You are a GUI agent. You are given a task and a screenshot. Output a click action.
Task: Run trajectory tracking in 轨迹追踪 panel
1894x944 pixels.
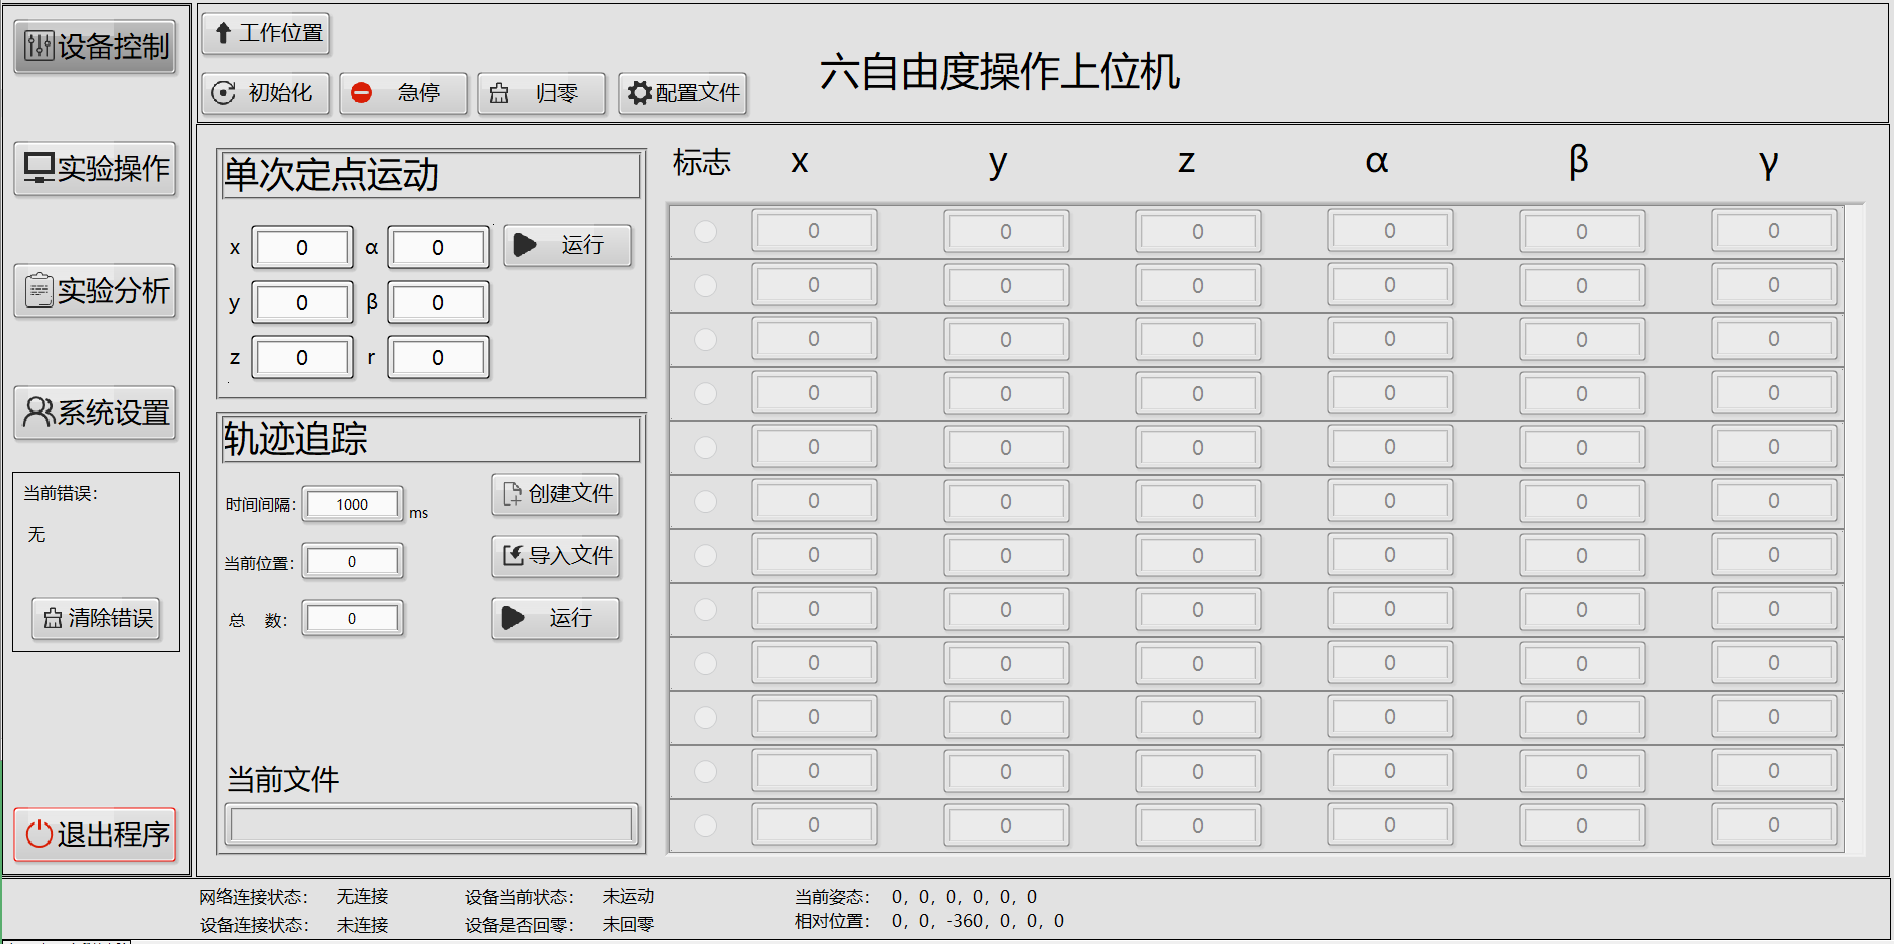pos(556,618)
